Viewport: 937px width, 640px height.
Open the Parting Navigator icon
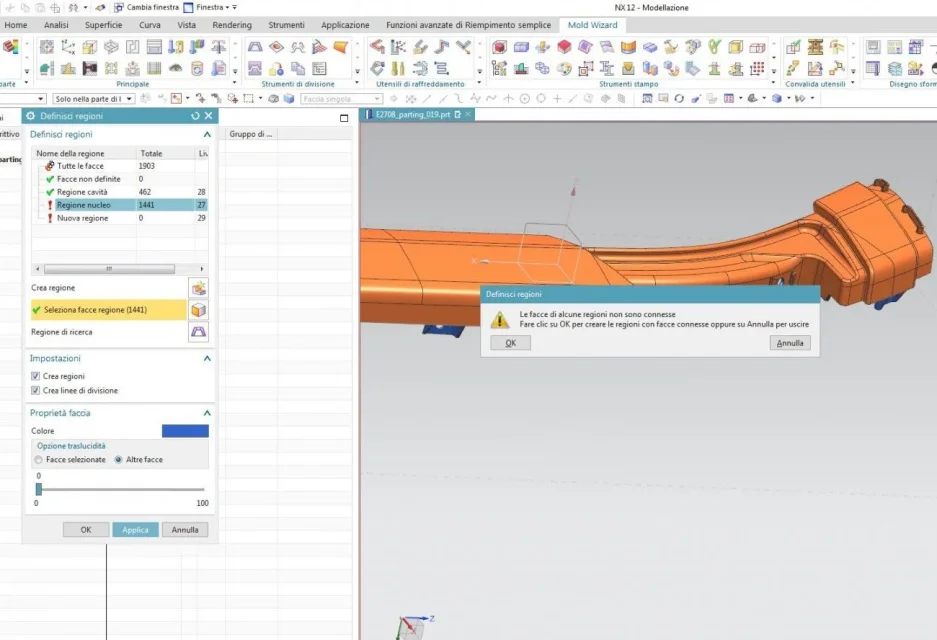click(x=319, y=68)
